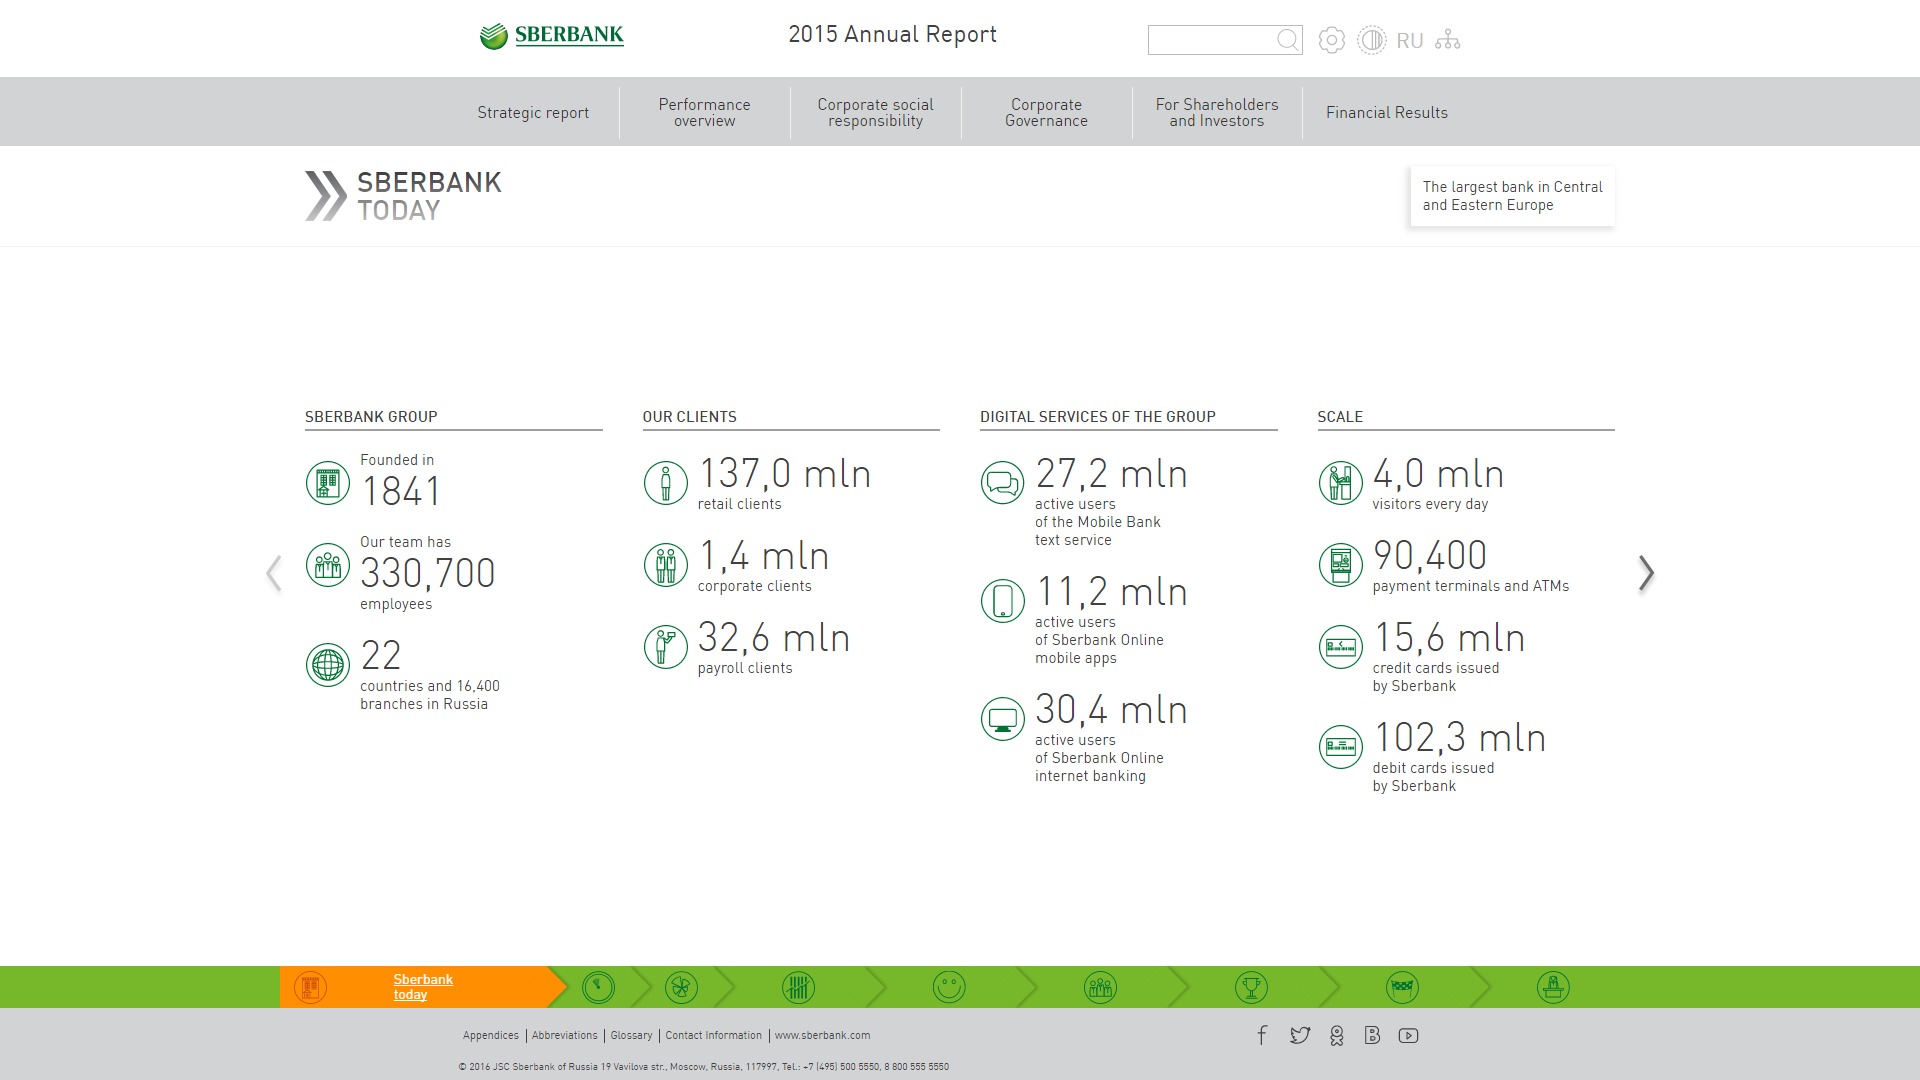
Task: Select the Sberbank today bottom tab
Action: [x=422, y=987]
